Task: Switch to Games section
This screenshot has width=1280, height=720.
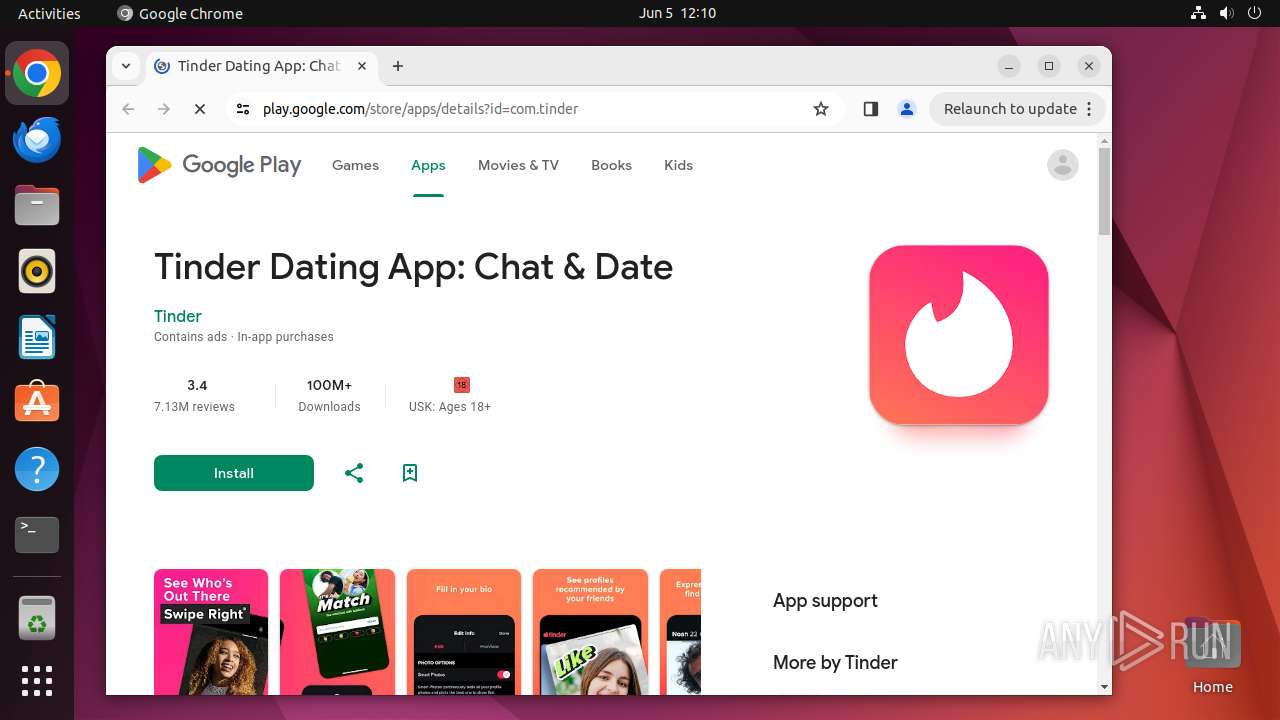Action: [x=355, y=165]
